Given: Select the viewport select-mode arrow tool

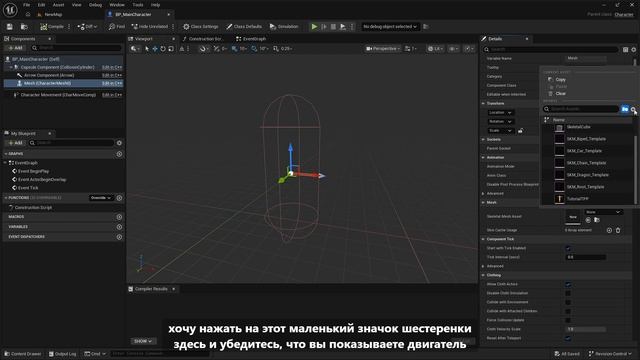Looking at the screenshot, I should tap(147, 49).
